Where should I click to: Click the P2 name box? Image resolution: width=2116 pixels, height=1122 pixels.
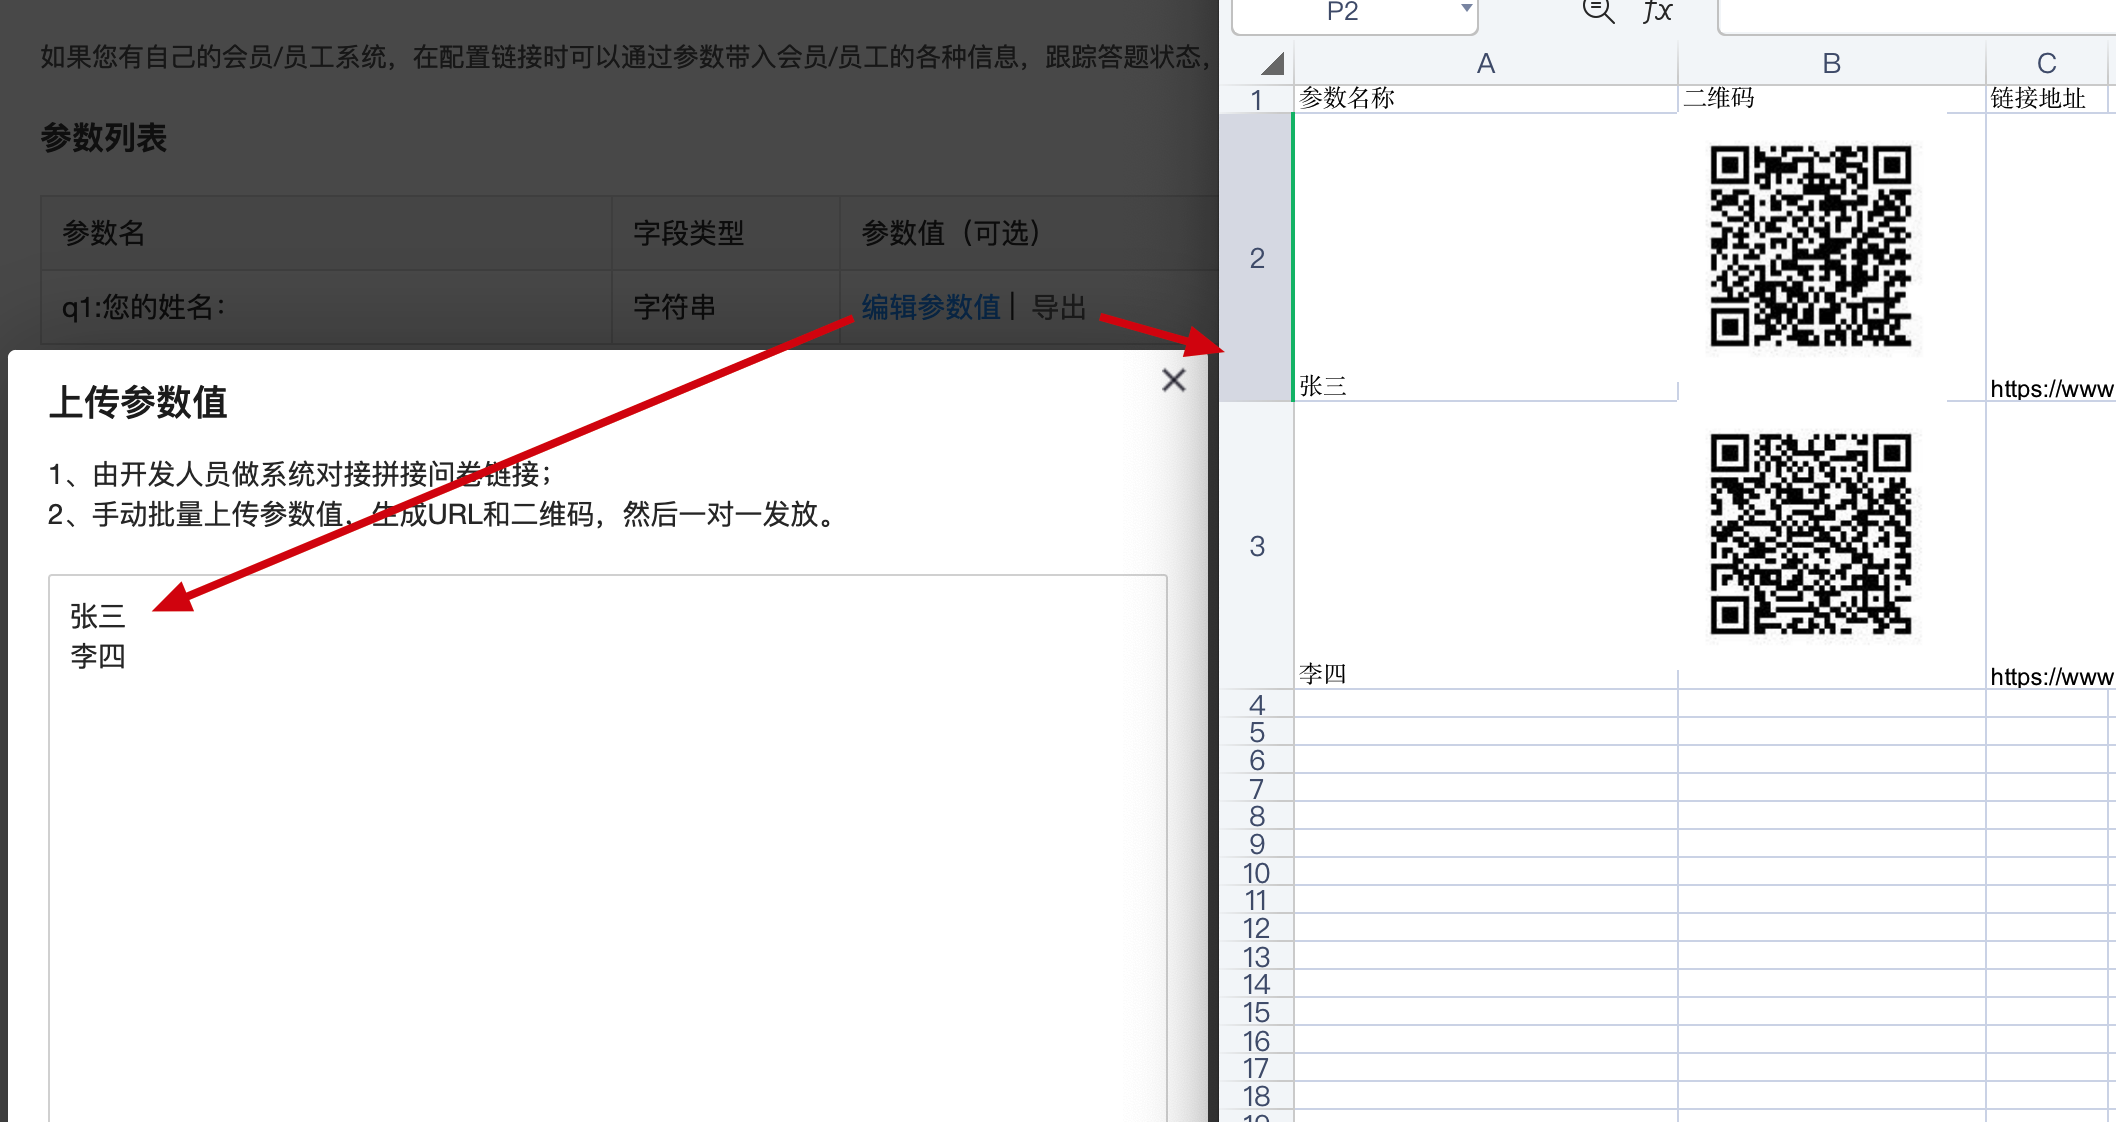coord(1343,11)
